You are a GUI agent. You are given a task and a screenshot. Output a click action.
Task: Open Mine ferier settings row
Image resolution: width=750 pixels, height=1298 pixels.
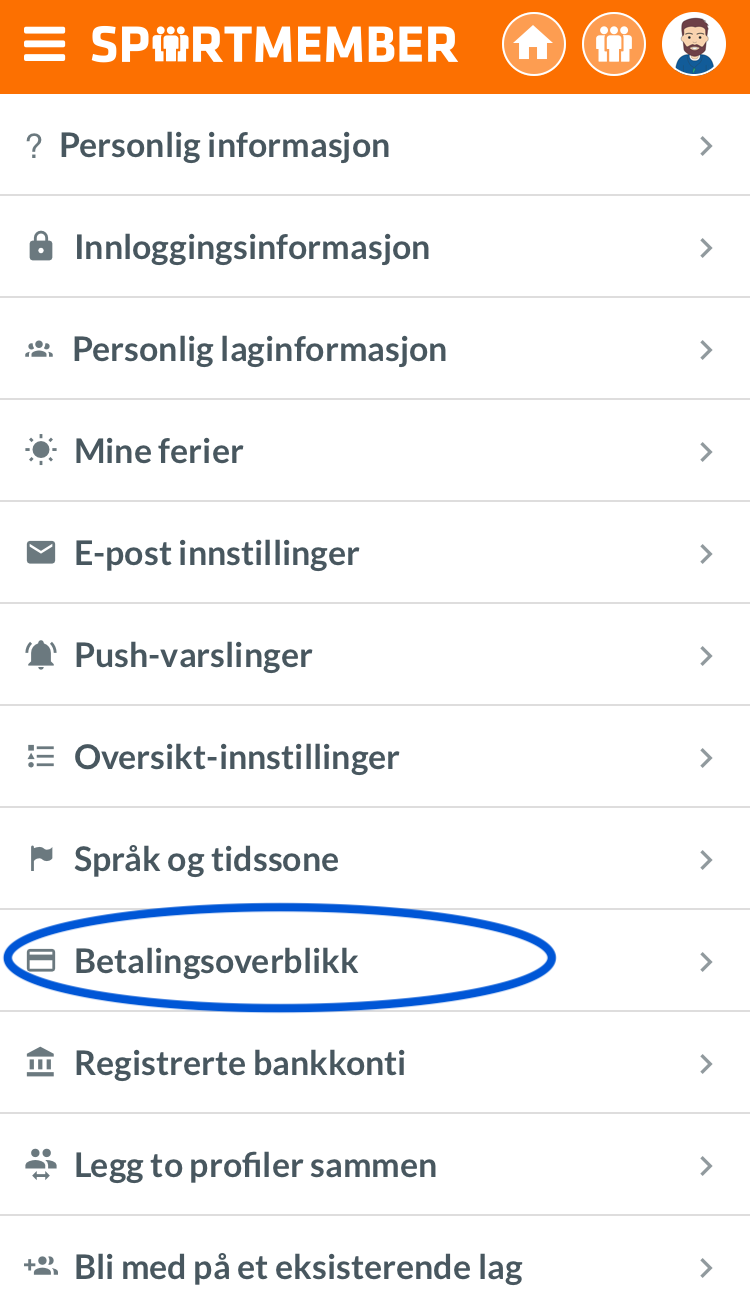[x=375, y=451]
